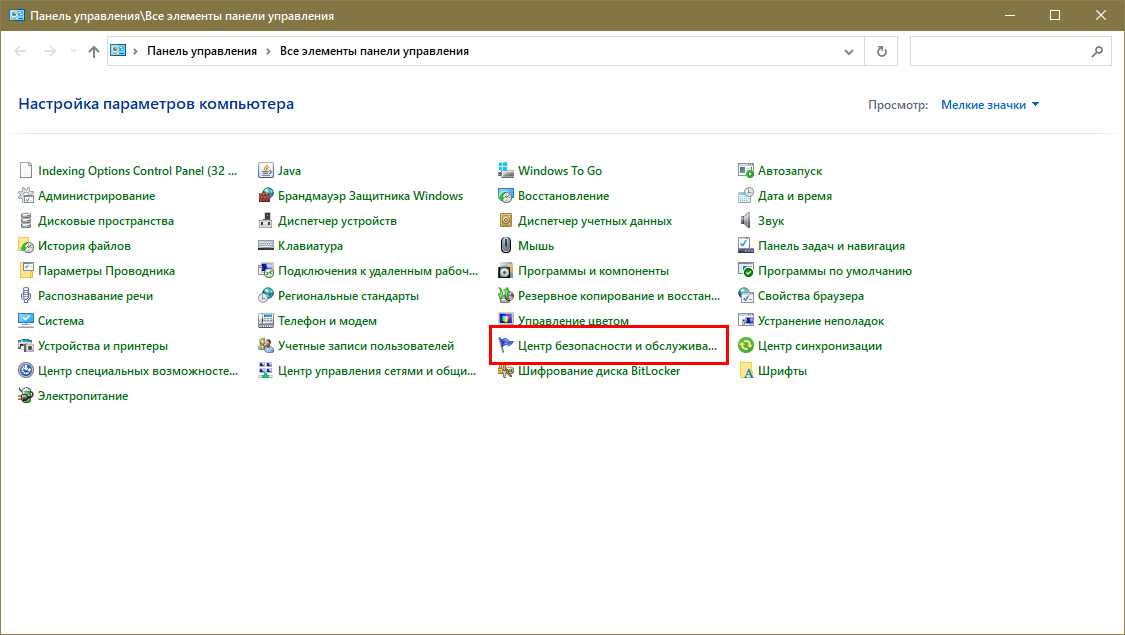Viewport: 1125px width, 635px height.
Task: Click the Дата и время clock icon
Action: tap(746, 196)
